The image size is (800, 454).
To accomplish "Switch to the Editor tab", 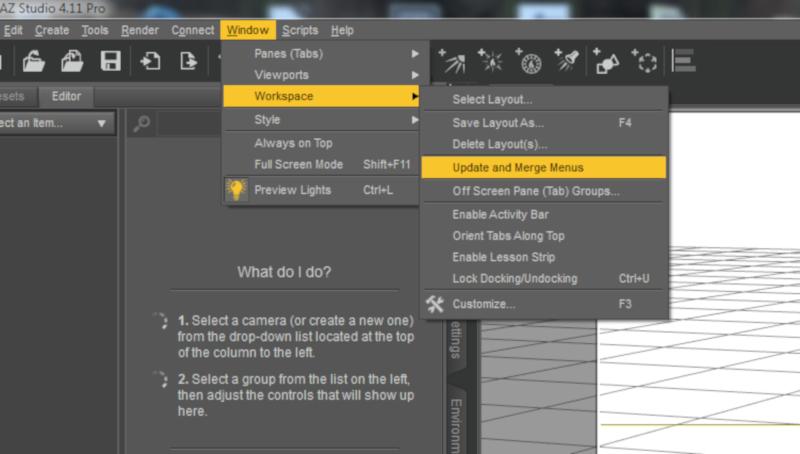I will coord(66,96).
